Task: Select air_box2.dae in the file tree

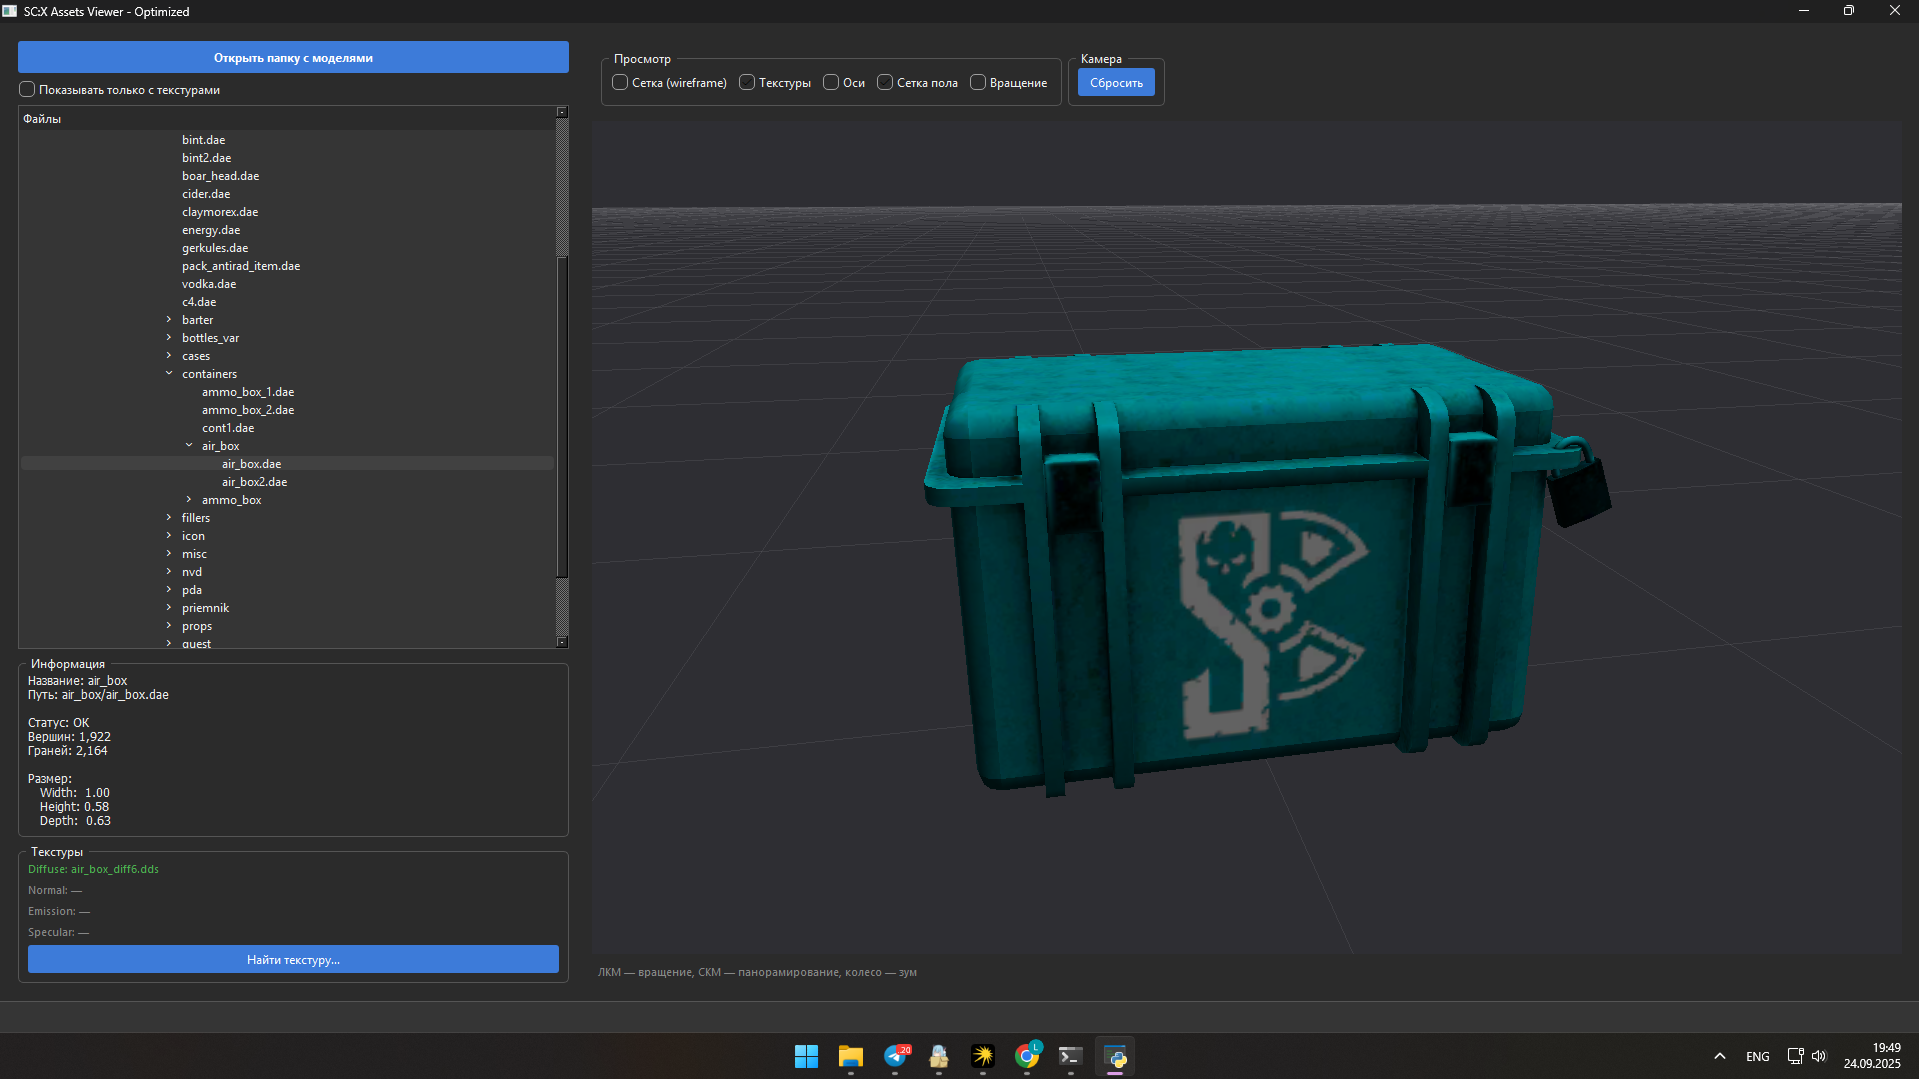Action: coord(254,482)
